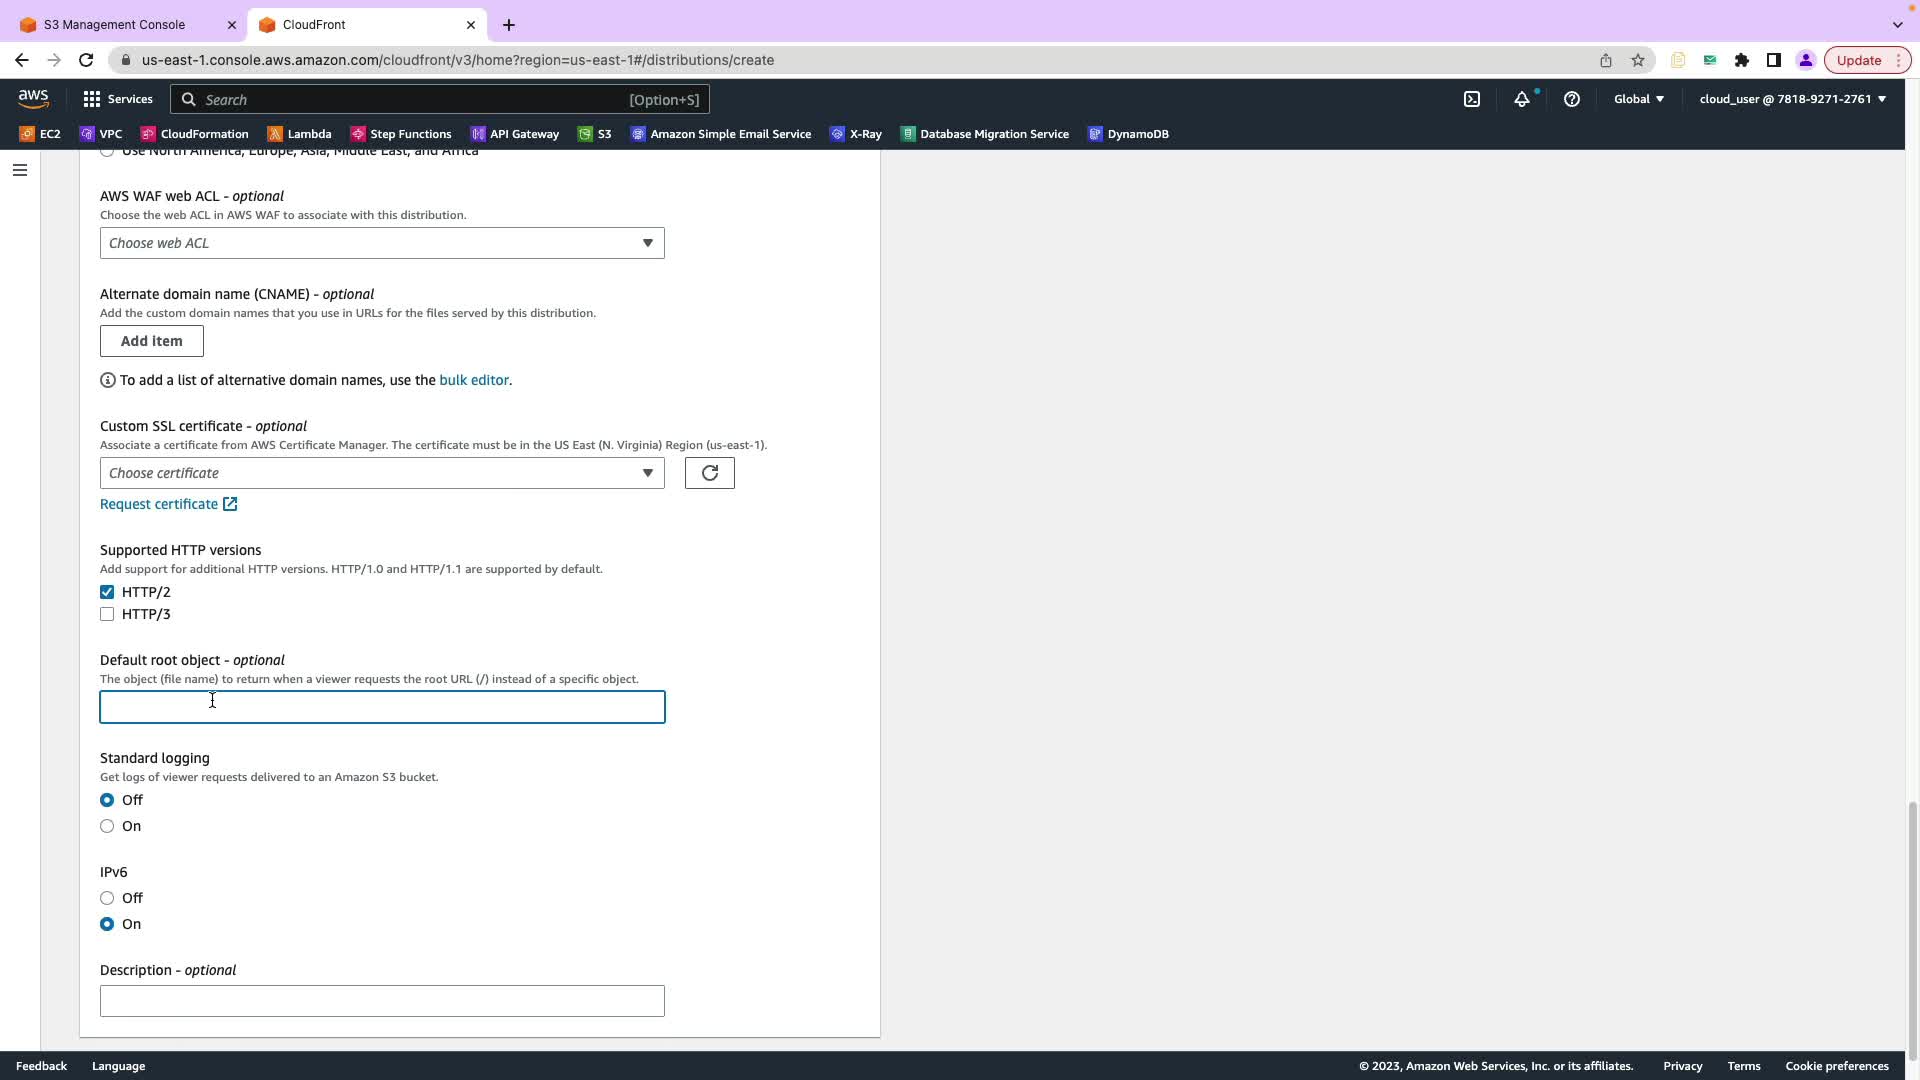
Task: Click the AWS logo home icon
Action: (33, 98)
